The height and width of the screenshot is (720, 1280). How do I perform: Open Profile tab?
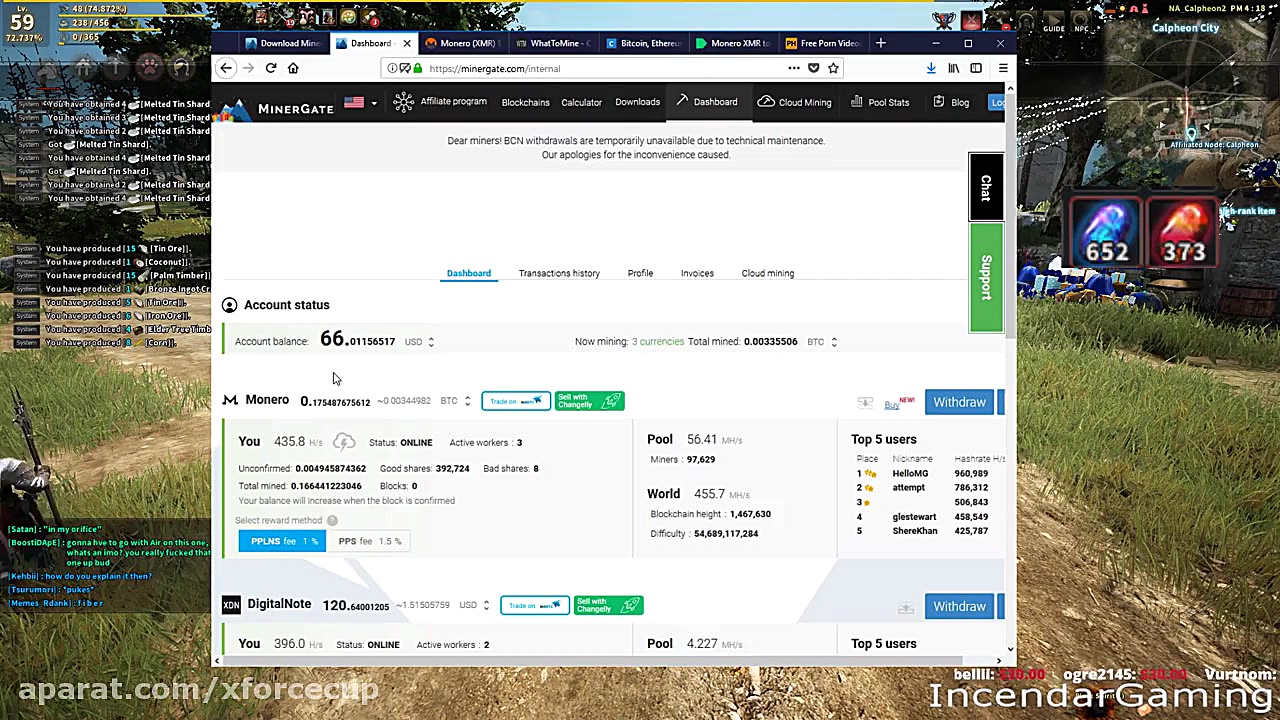(640, 273)
